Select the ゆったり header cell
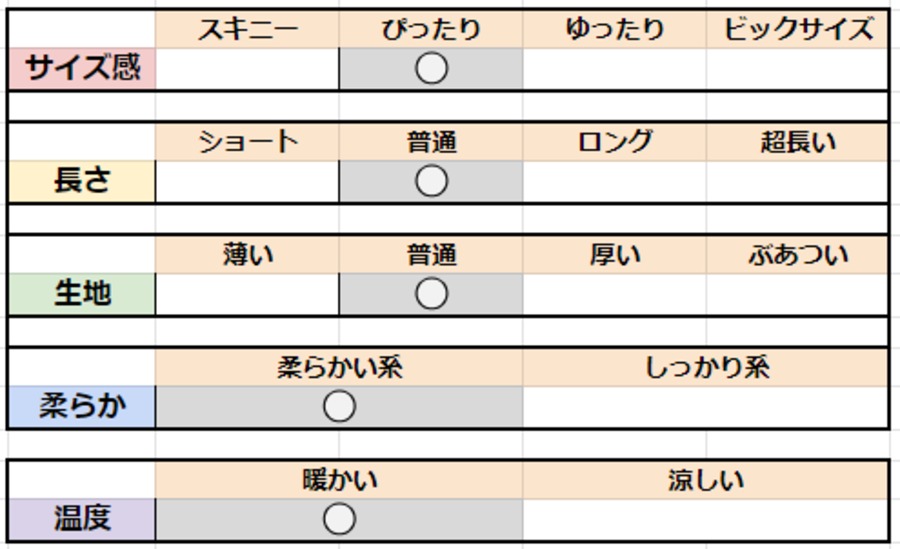This screenshot has width=900, height=549. 614,29
